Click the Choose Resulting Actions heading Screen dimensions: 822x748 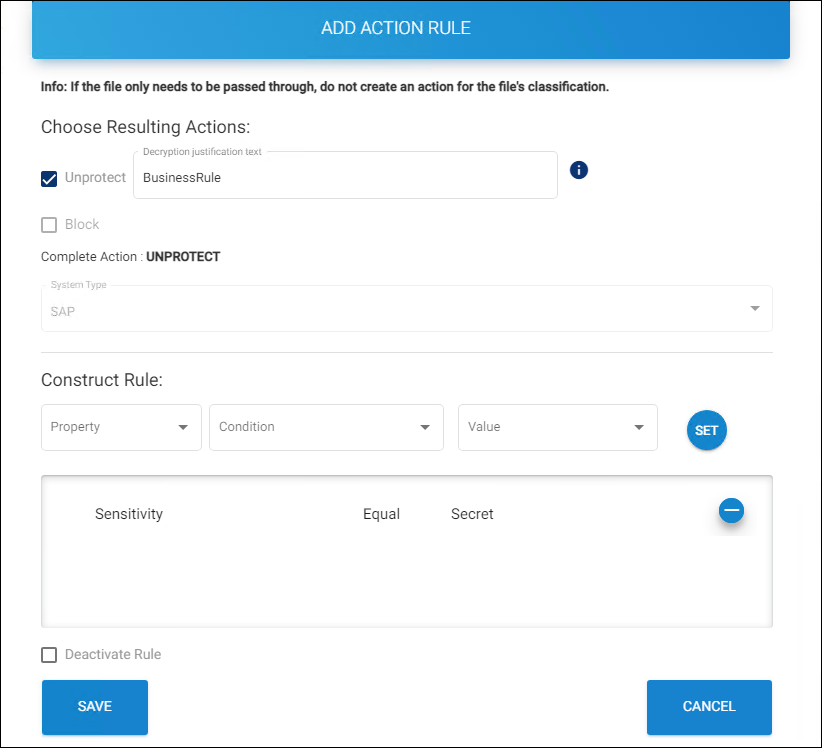(x=145, y=127)
